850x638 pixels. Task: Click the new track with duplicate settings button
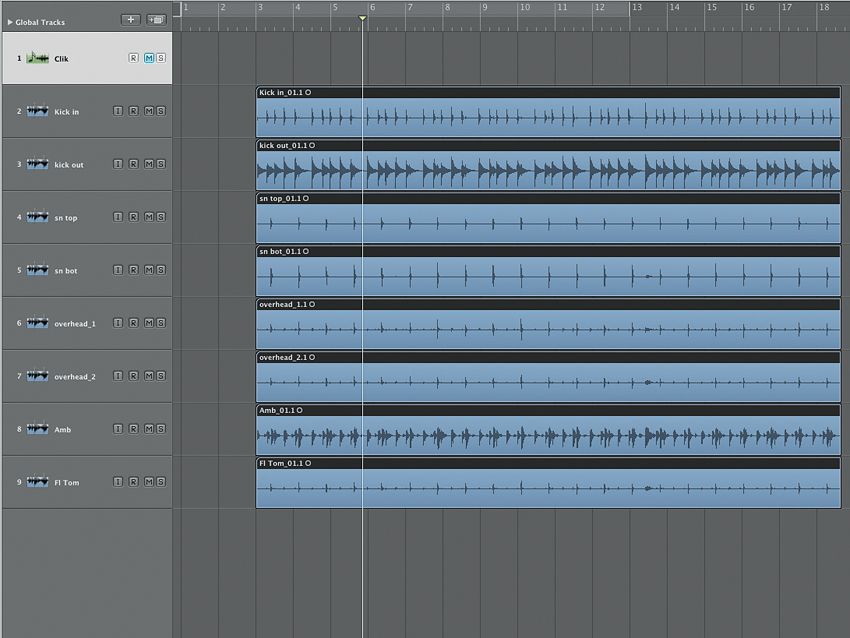155,18
